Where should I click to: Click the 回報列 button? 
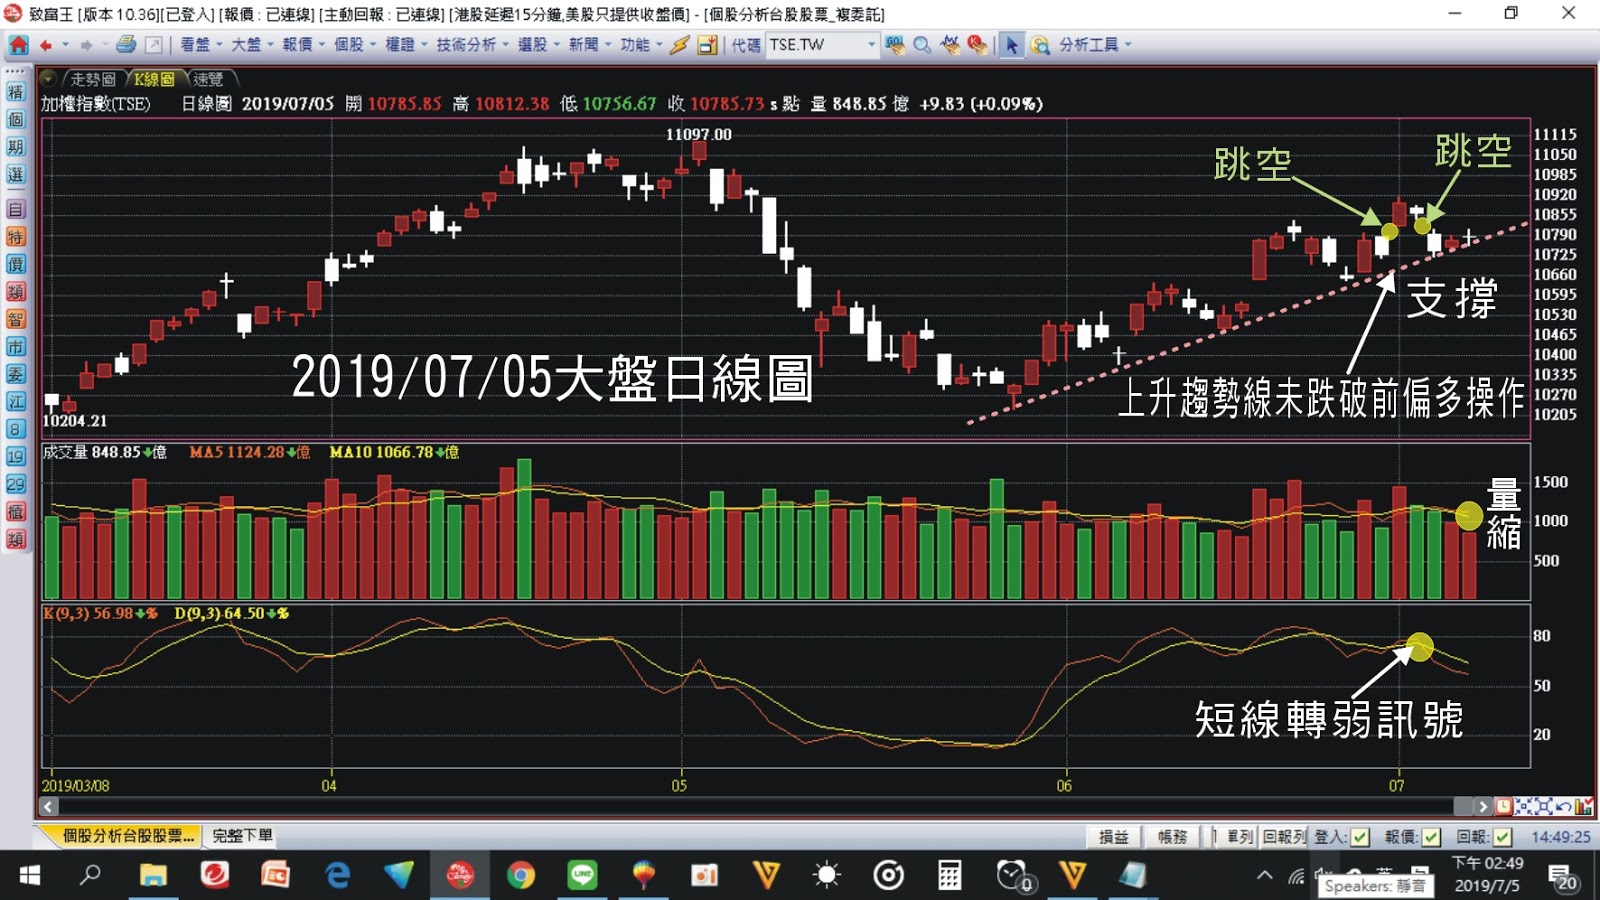pyautogui.click(x=1285, y=837)
